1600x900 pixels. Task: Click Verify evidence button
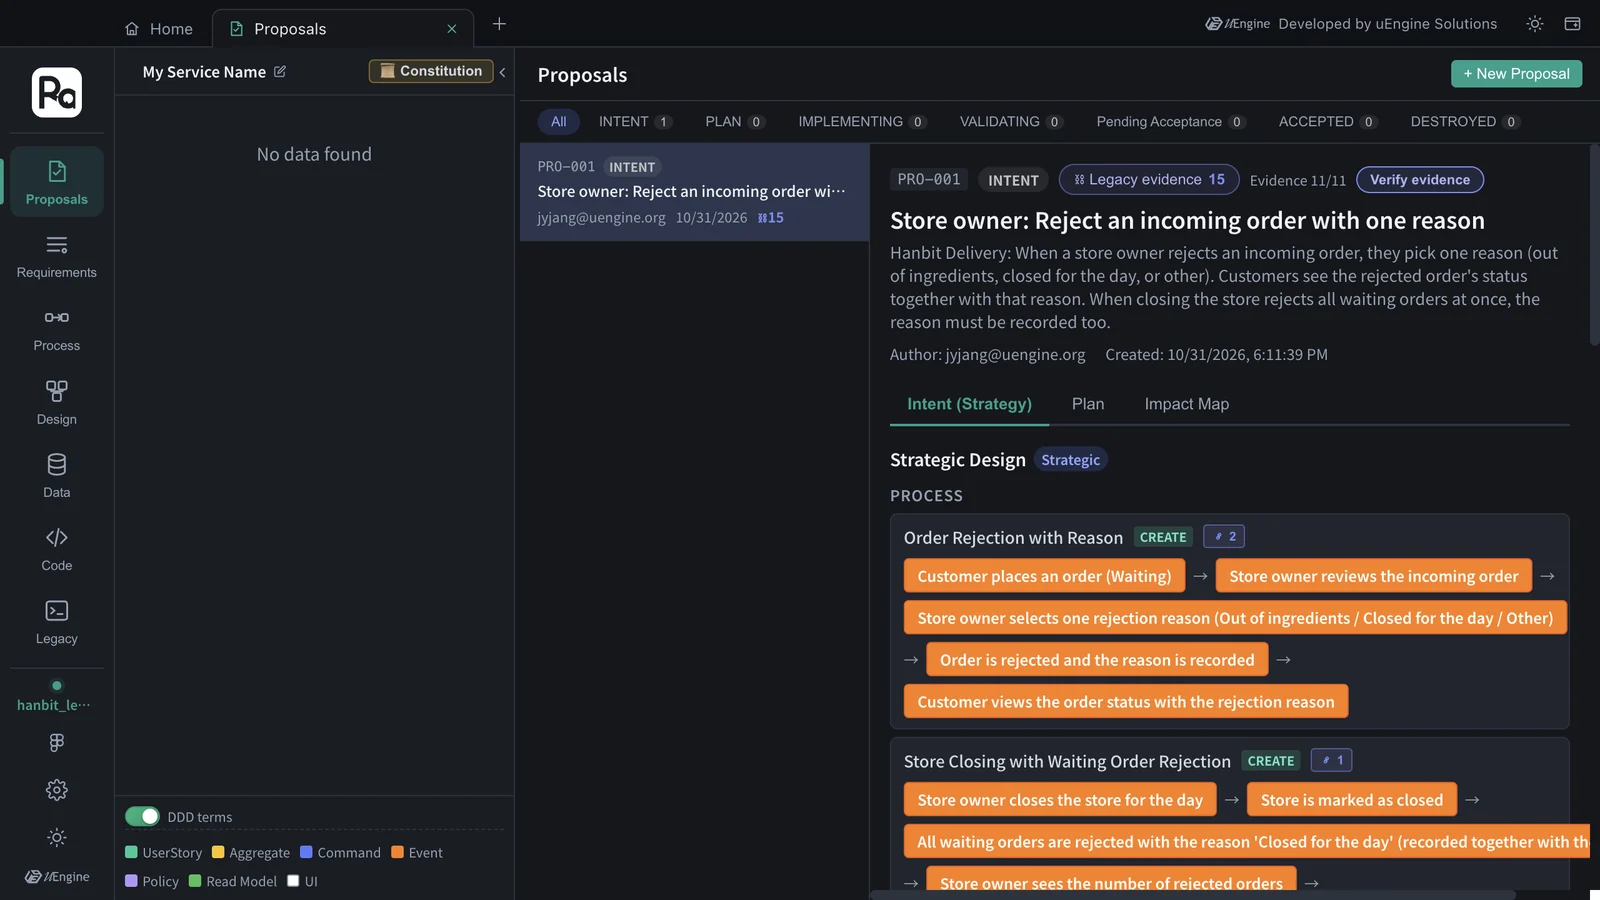point(1420,180)
